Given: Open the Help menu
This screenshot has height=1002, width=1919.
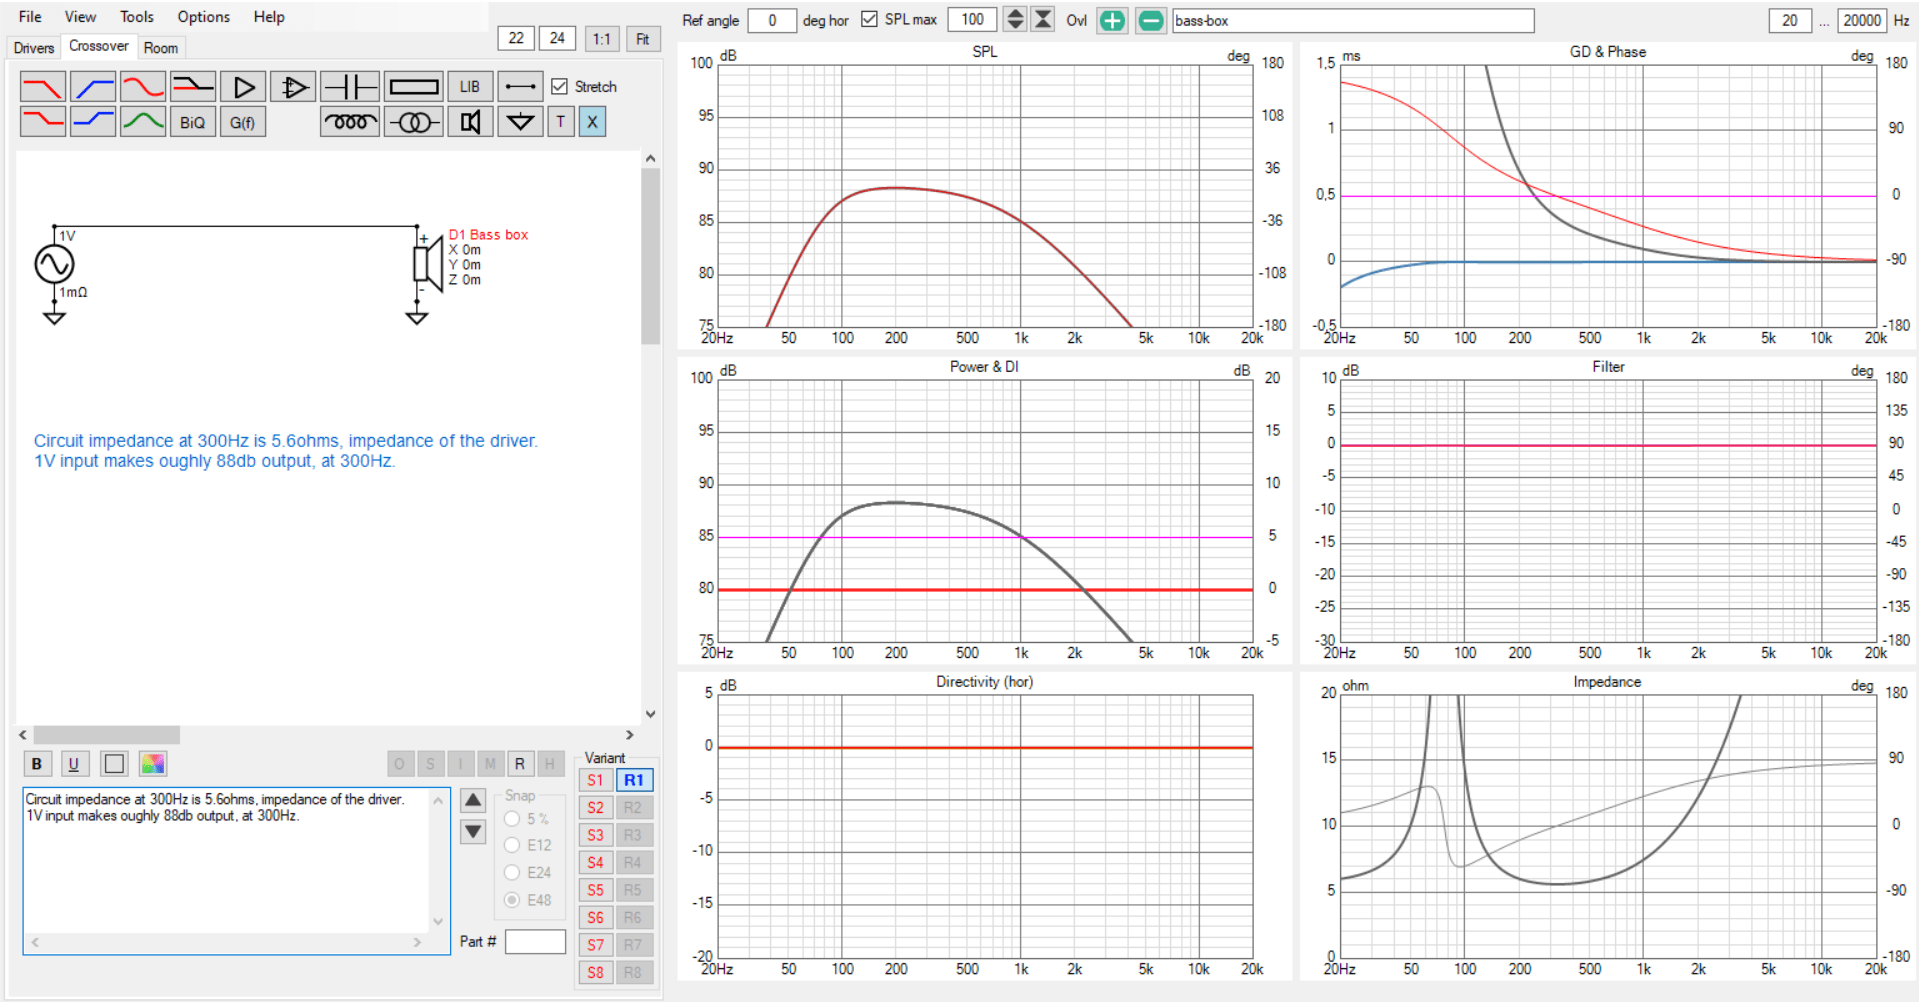Looking at the screenshot, I should click(x=269, y=17).
